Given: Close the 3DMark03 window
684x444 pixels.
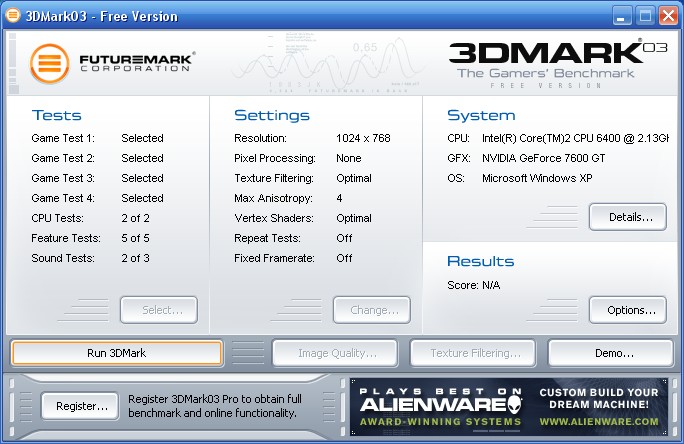Looking at the screenshot, I should (668, 16).
